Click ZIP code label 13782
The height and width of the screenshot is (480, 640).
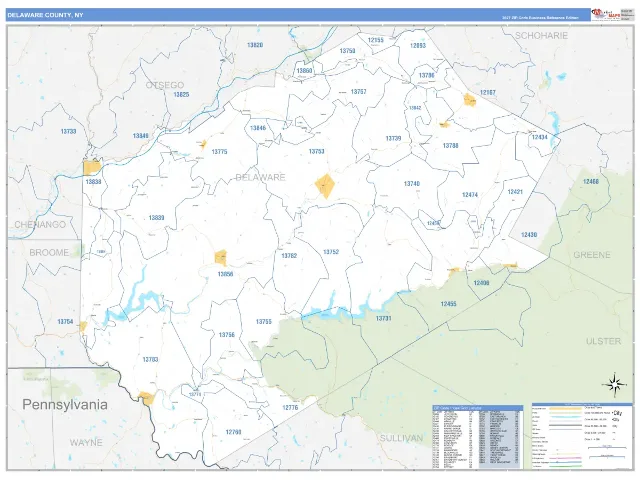tap(289, 256)
